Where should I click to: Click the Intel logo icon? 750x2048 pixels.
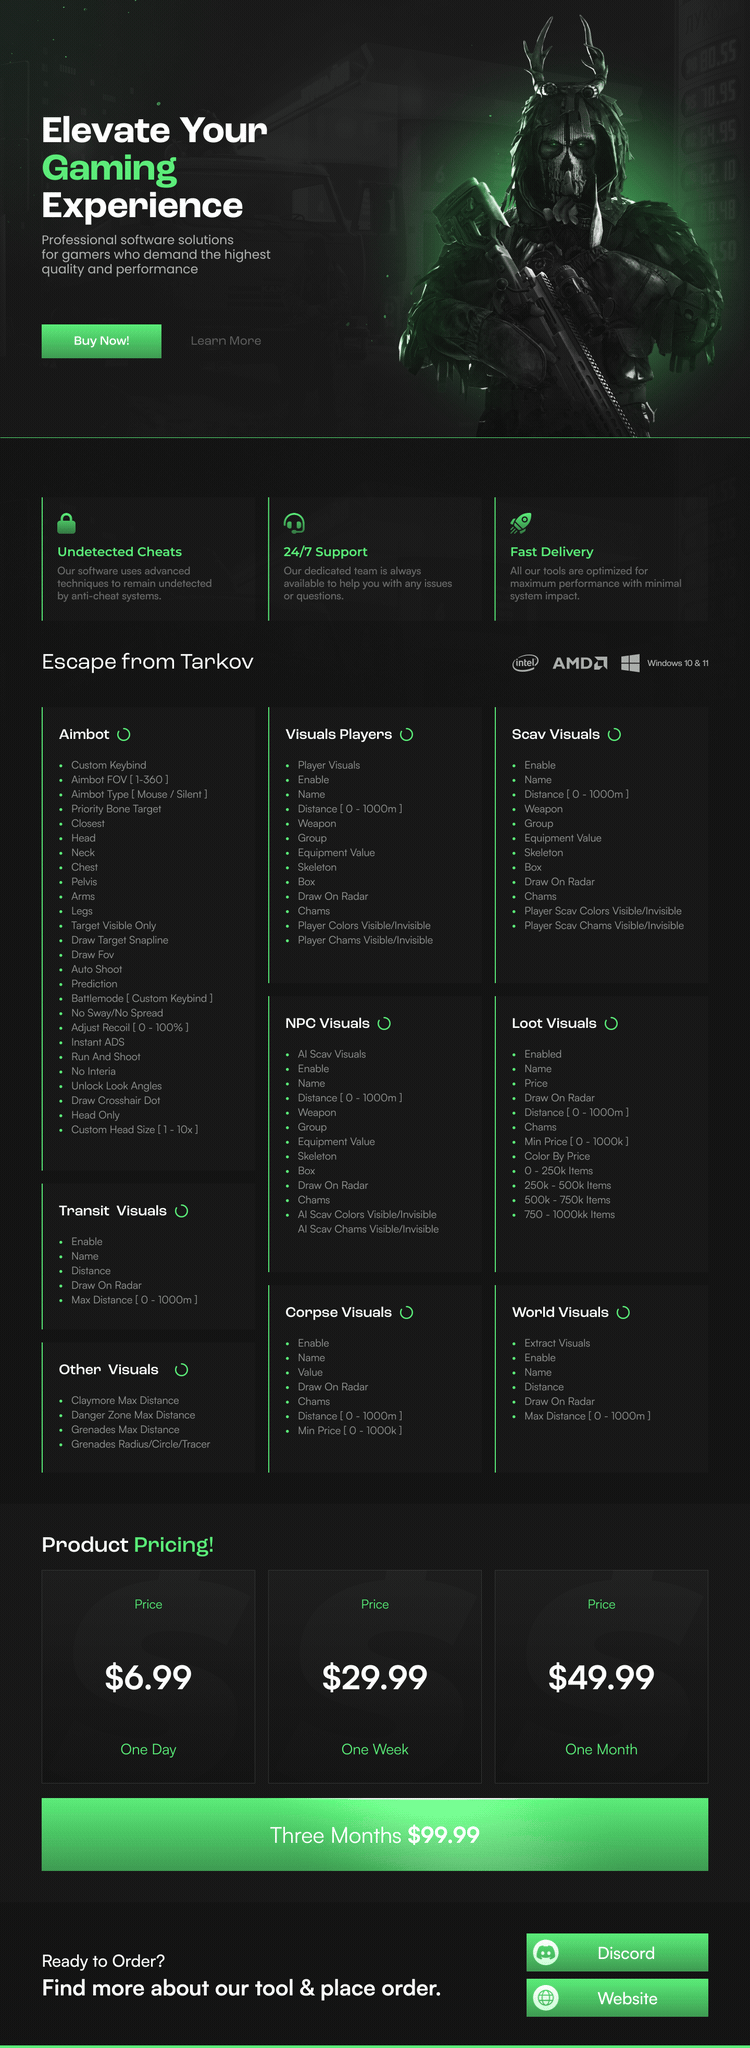click(526, 663)
